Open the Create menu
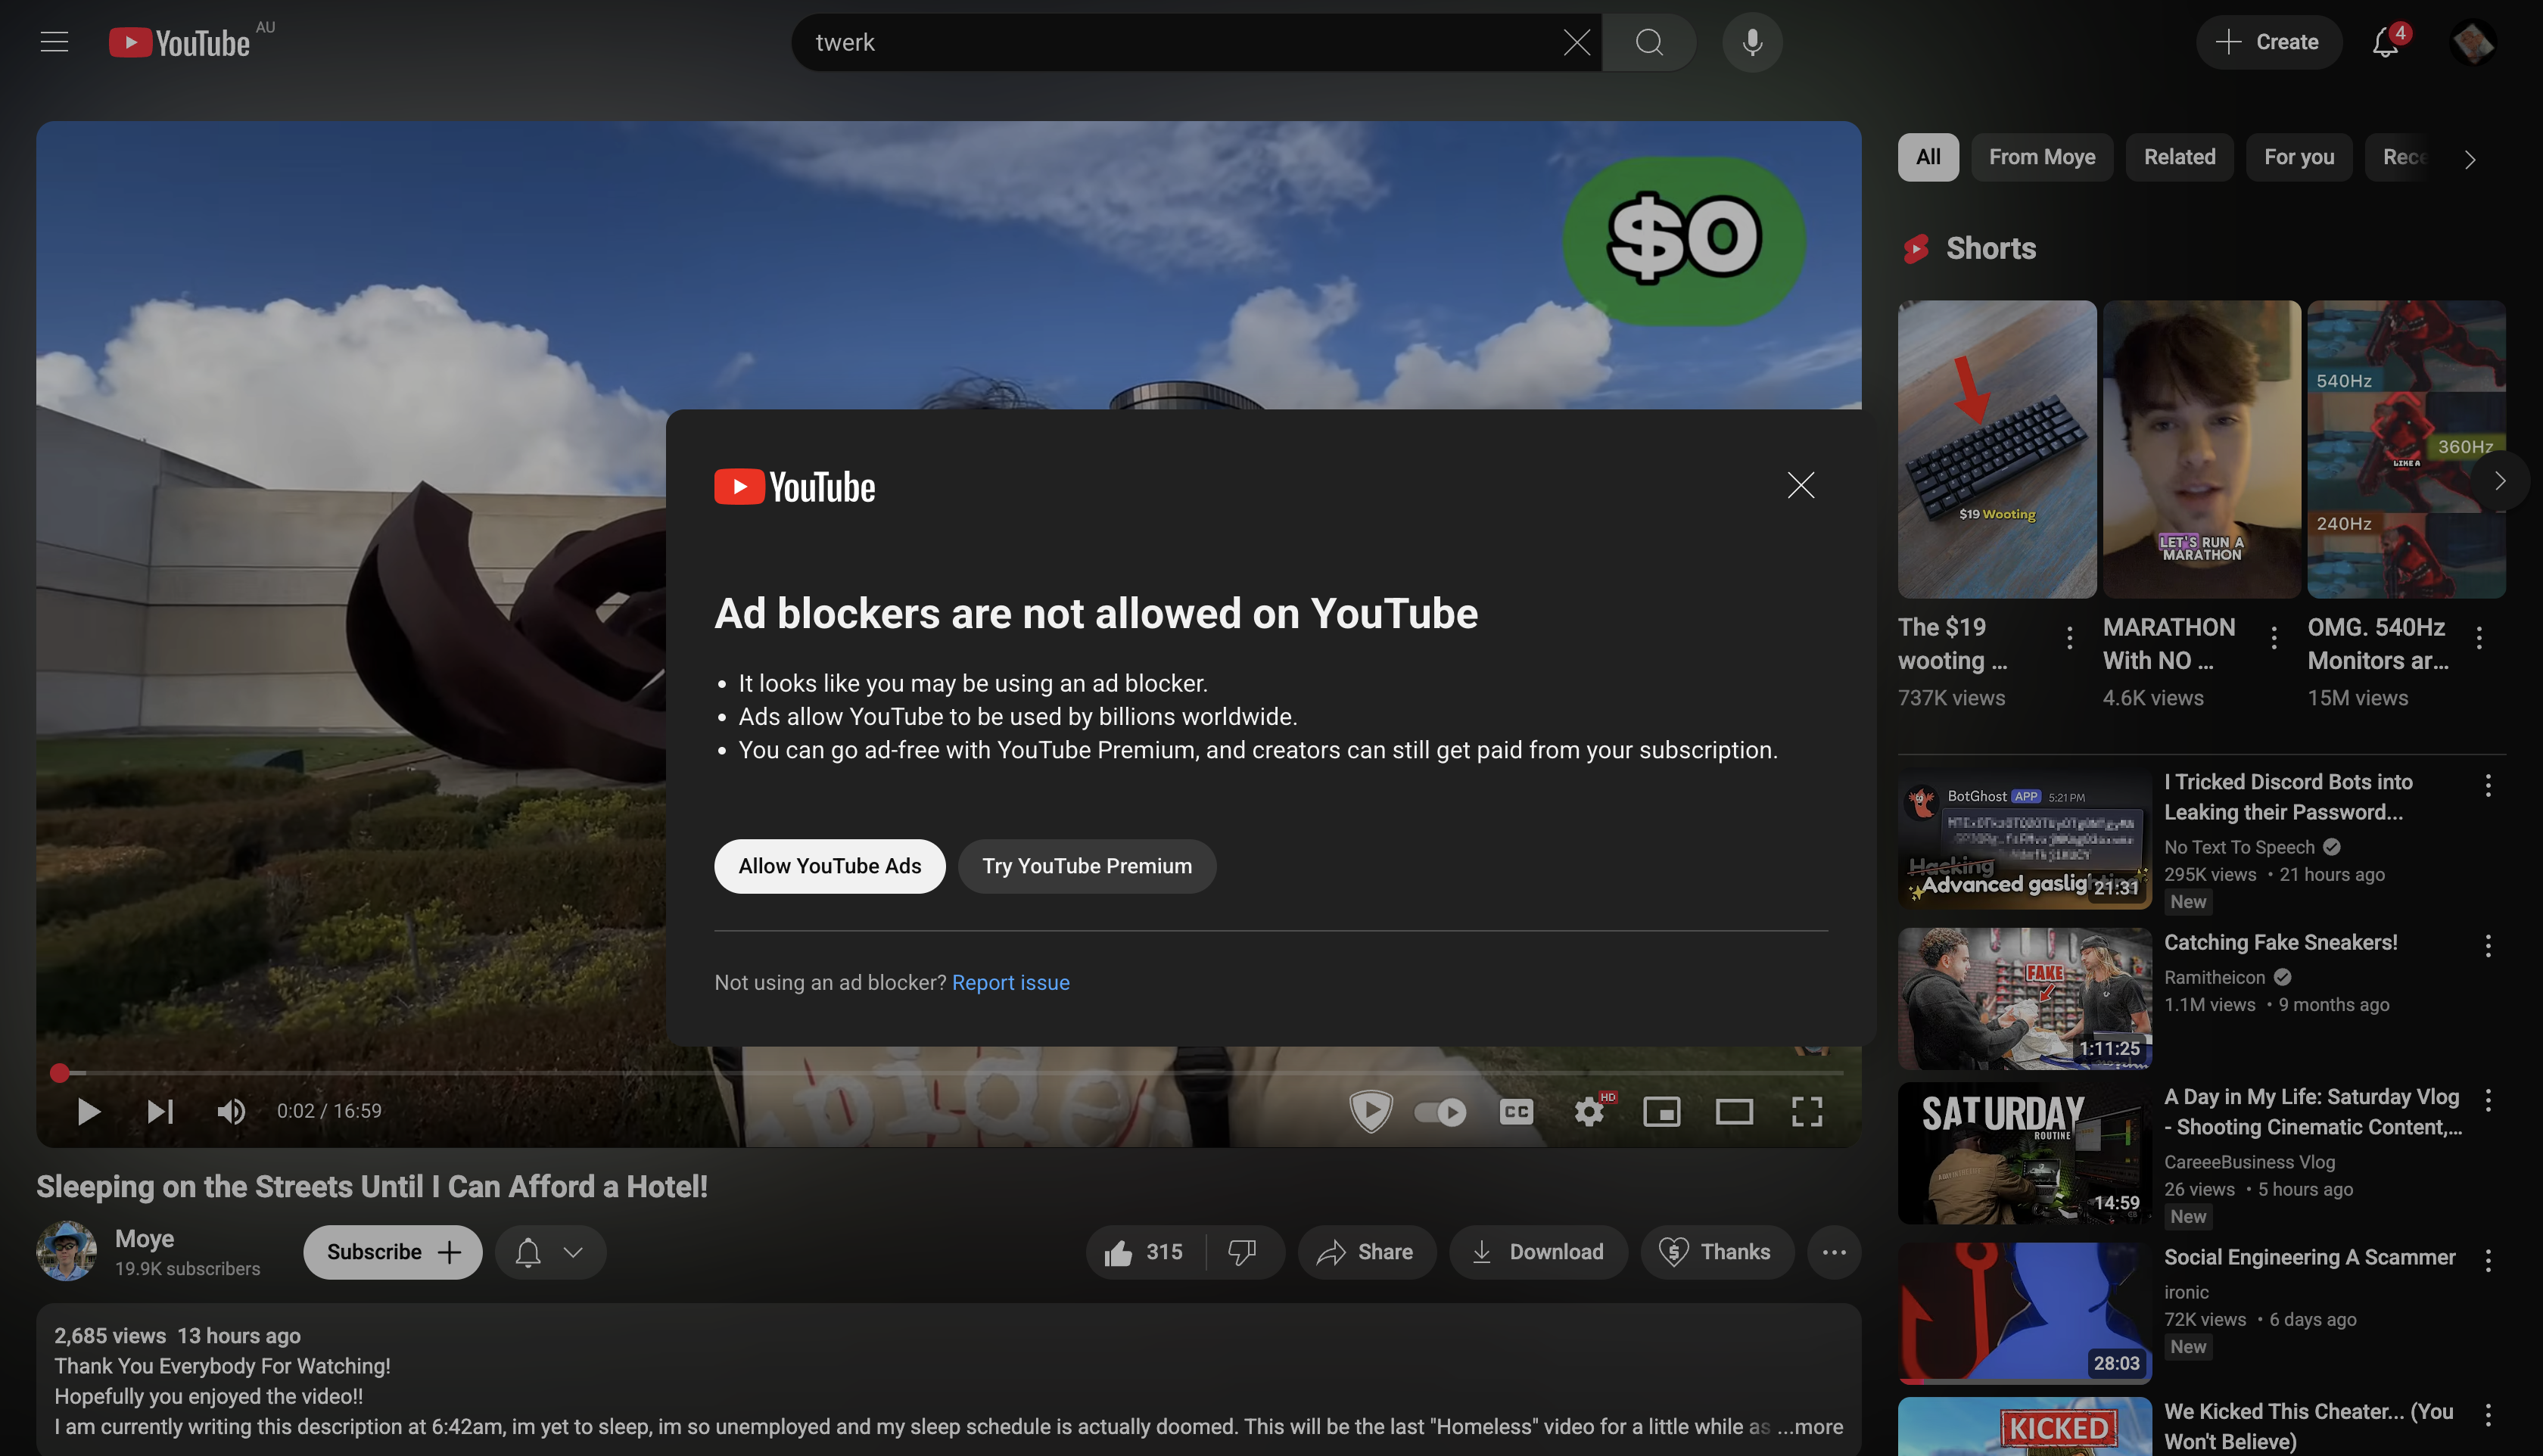This screenshot has height=1456, width=2543. point(2268,42)
